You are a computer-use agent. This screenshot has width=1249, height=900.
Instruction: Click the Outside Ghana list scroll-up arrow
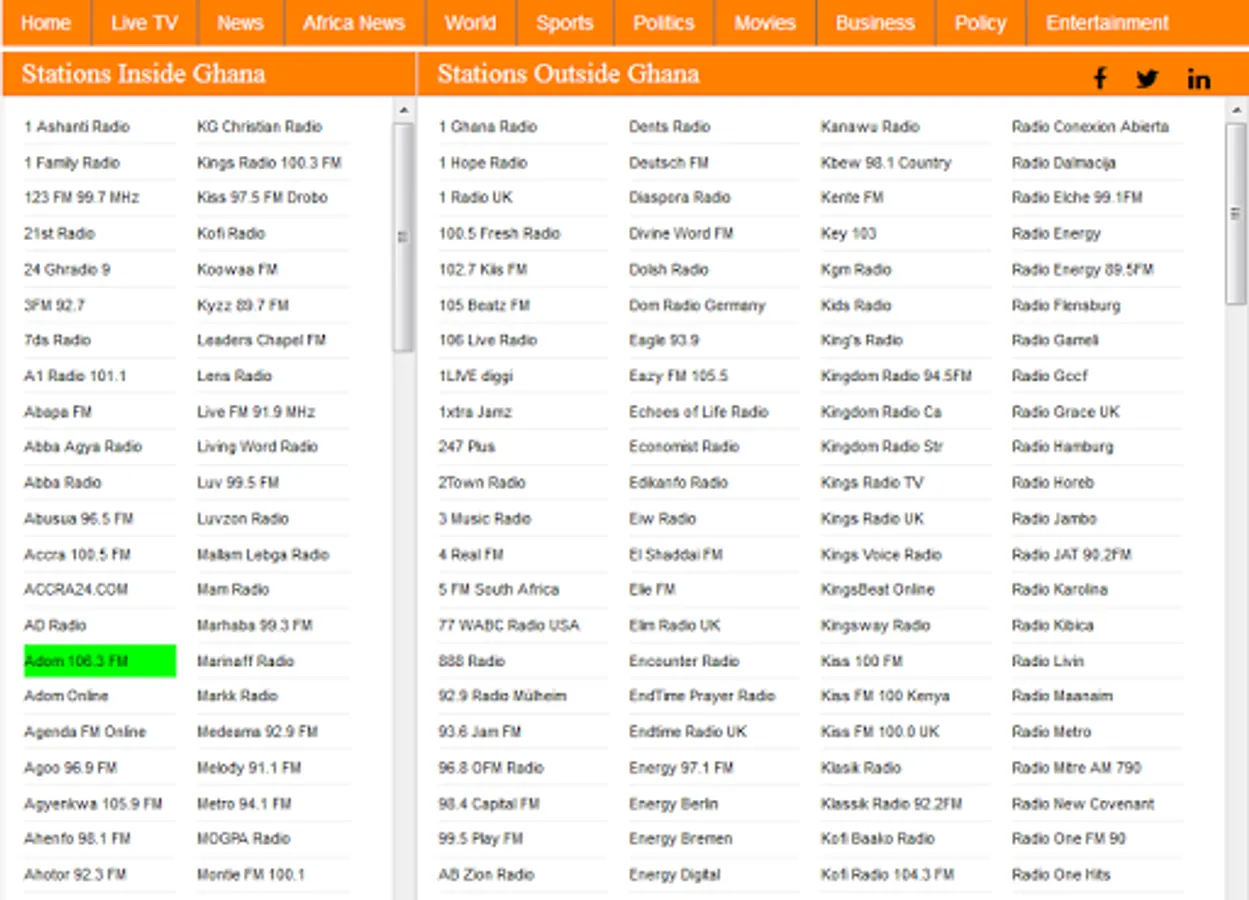pos(1237,110)
